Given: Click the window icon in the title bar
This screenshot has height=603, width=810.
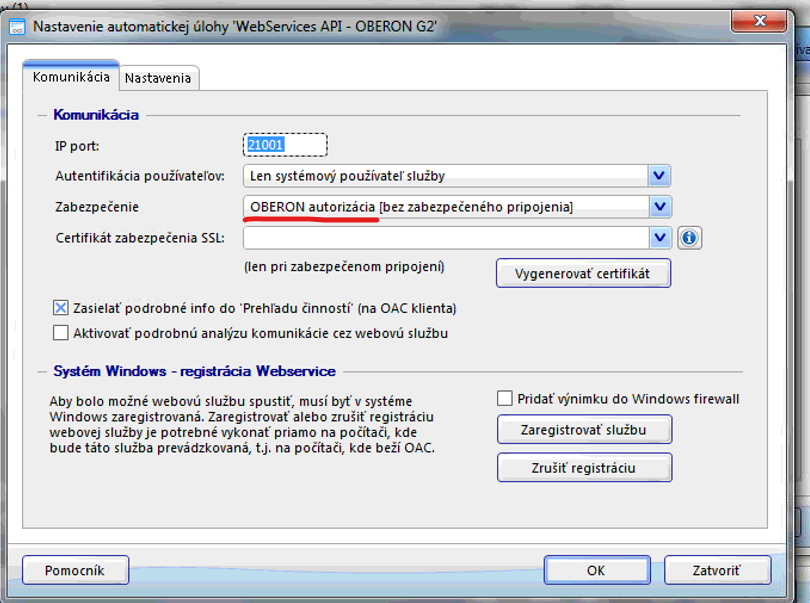Looking at the screenshot, I should [x=17, y=26].
